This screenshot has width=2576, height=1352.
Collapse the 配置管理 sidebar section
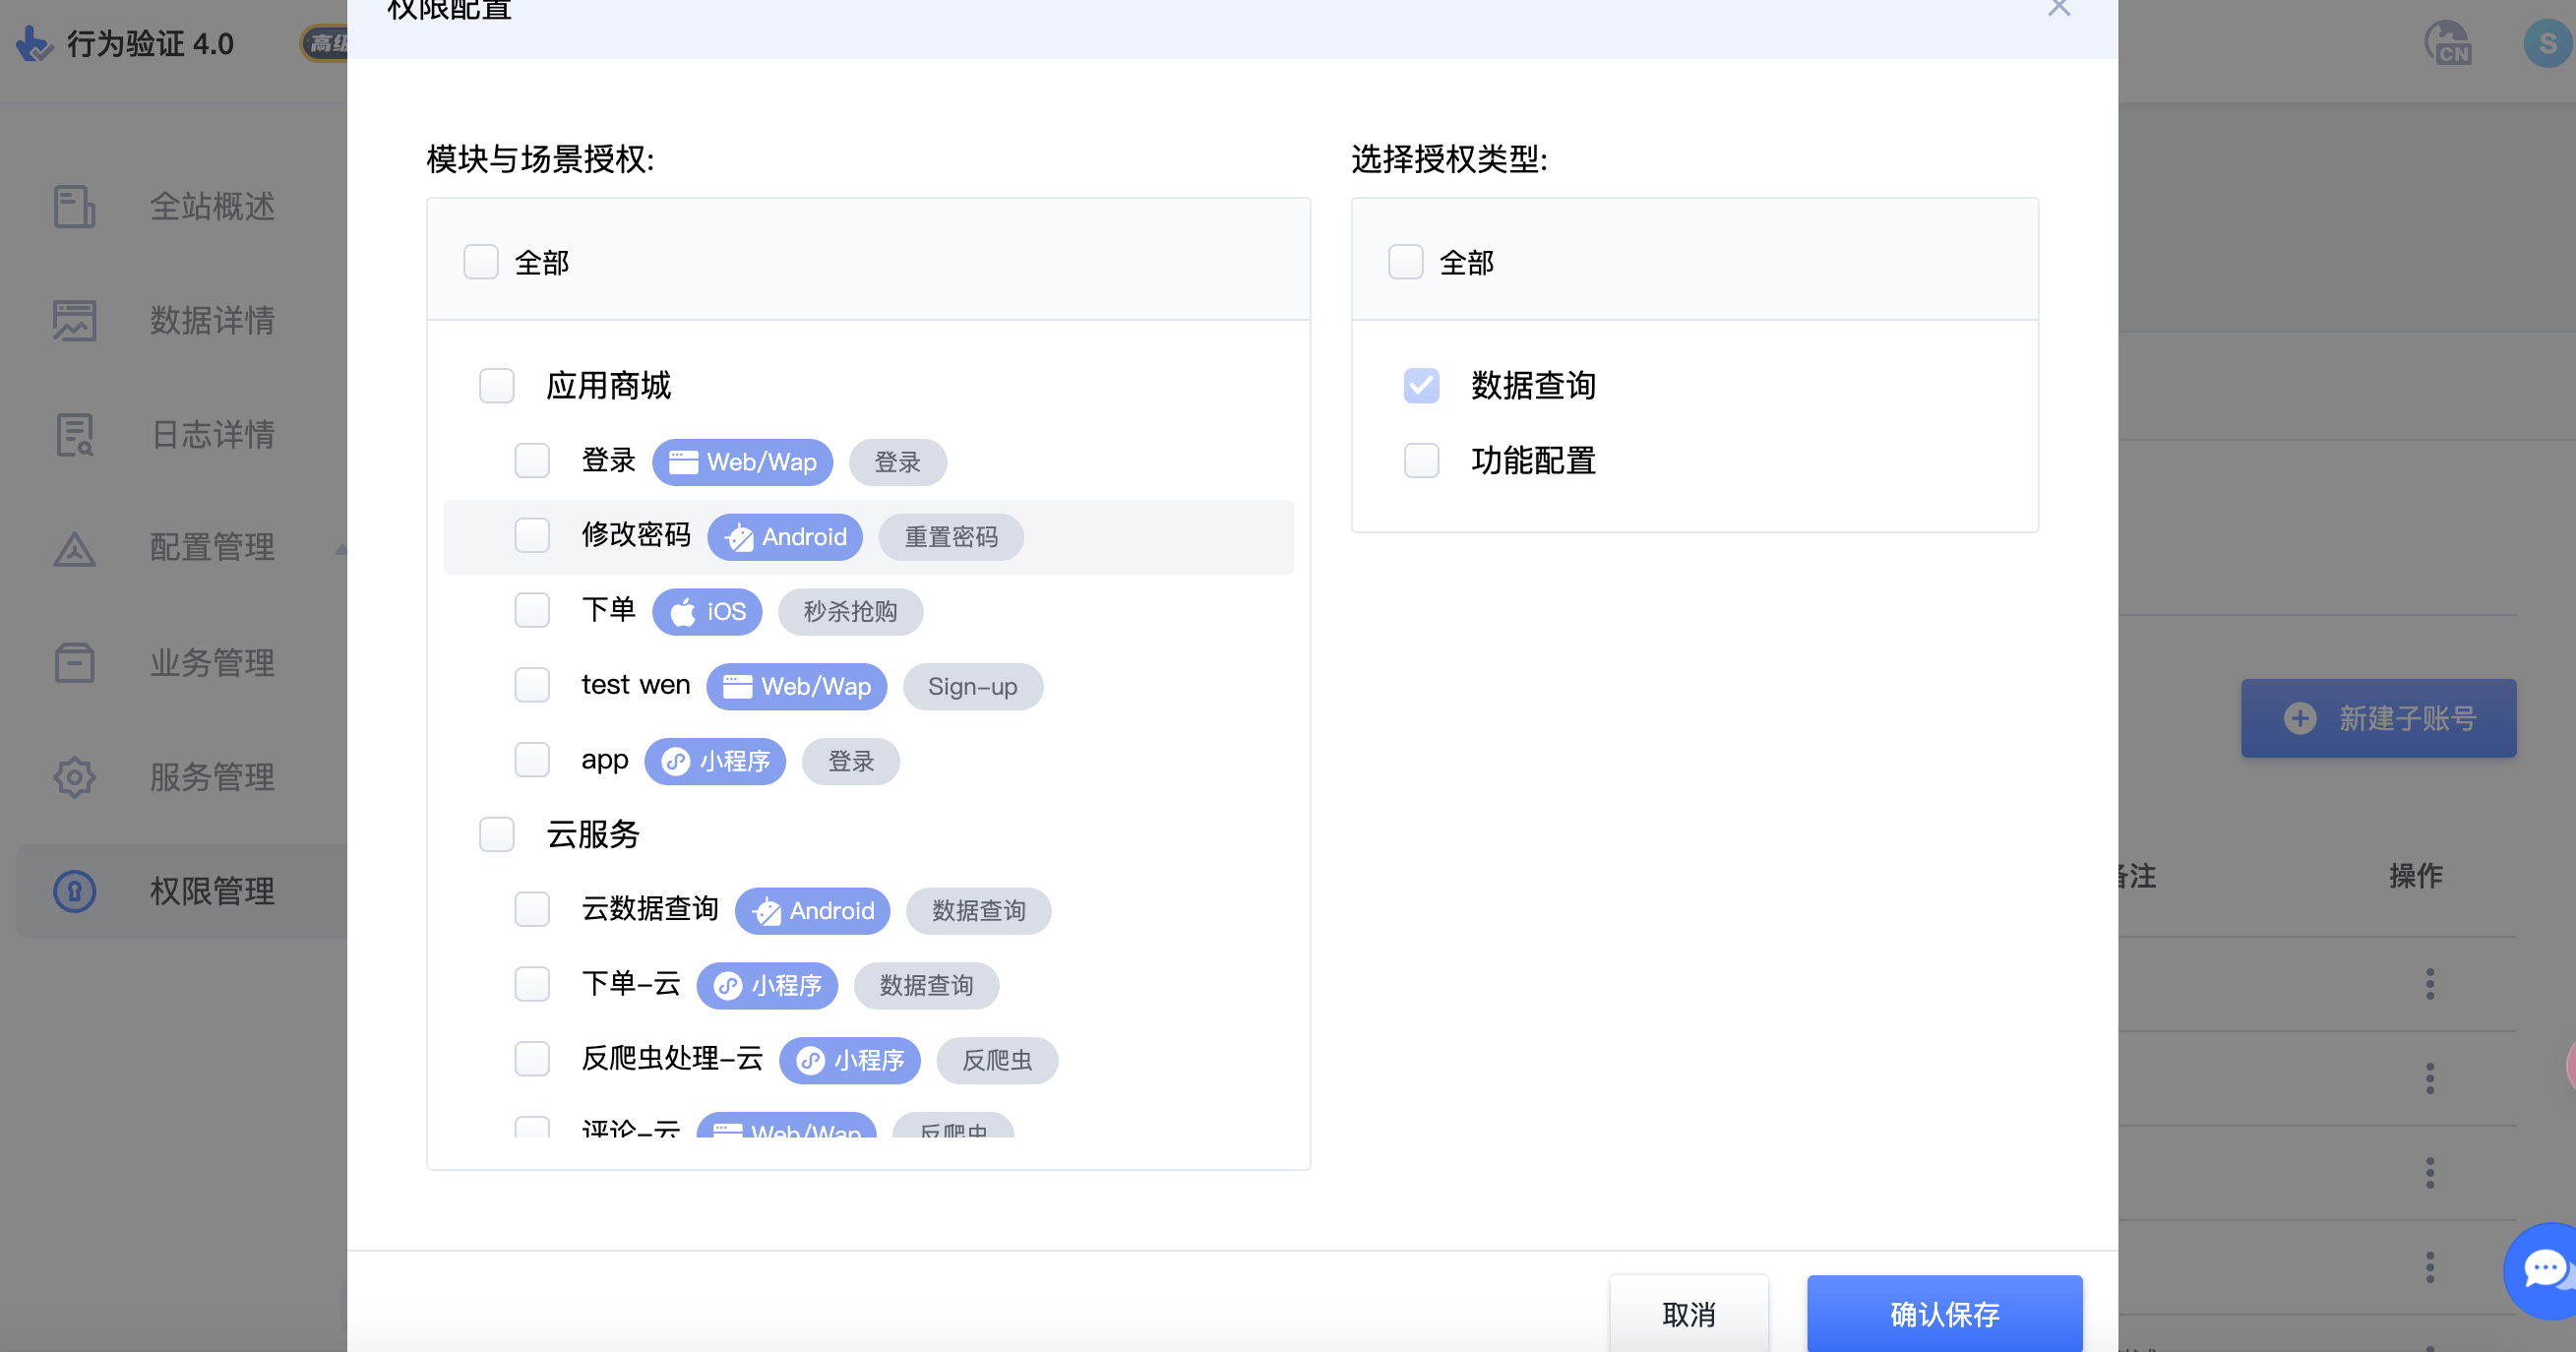340,549
